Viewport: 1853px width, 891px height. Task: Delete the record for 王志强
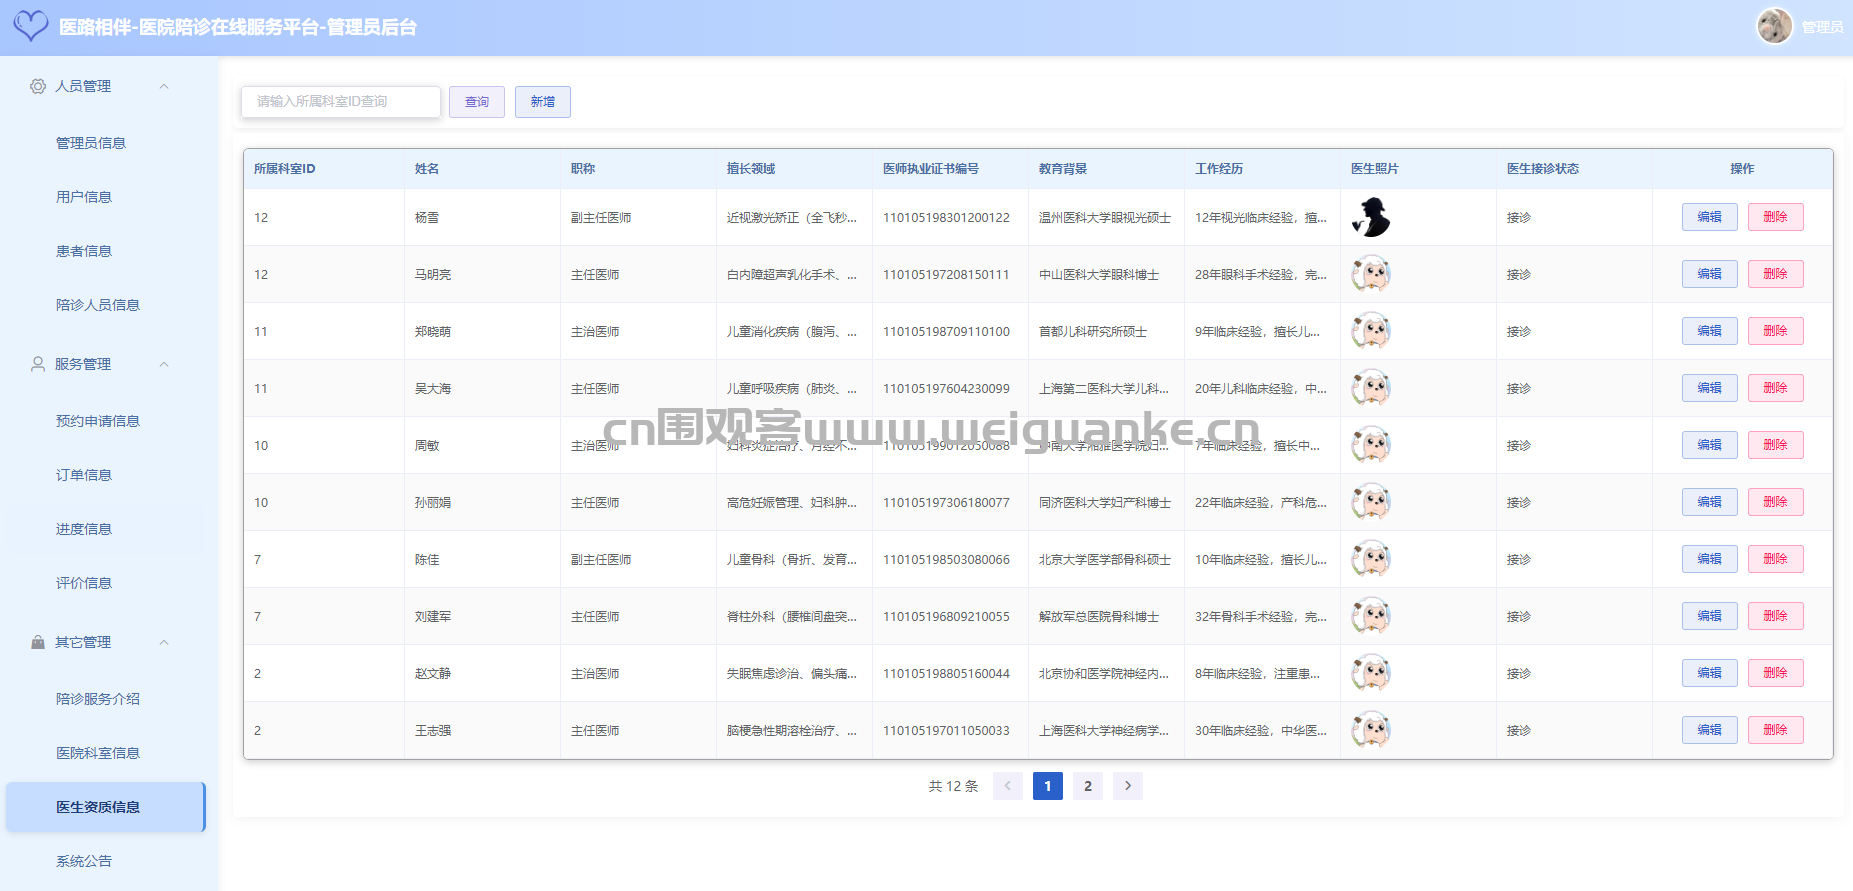pos(1775,730)
